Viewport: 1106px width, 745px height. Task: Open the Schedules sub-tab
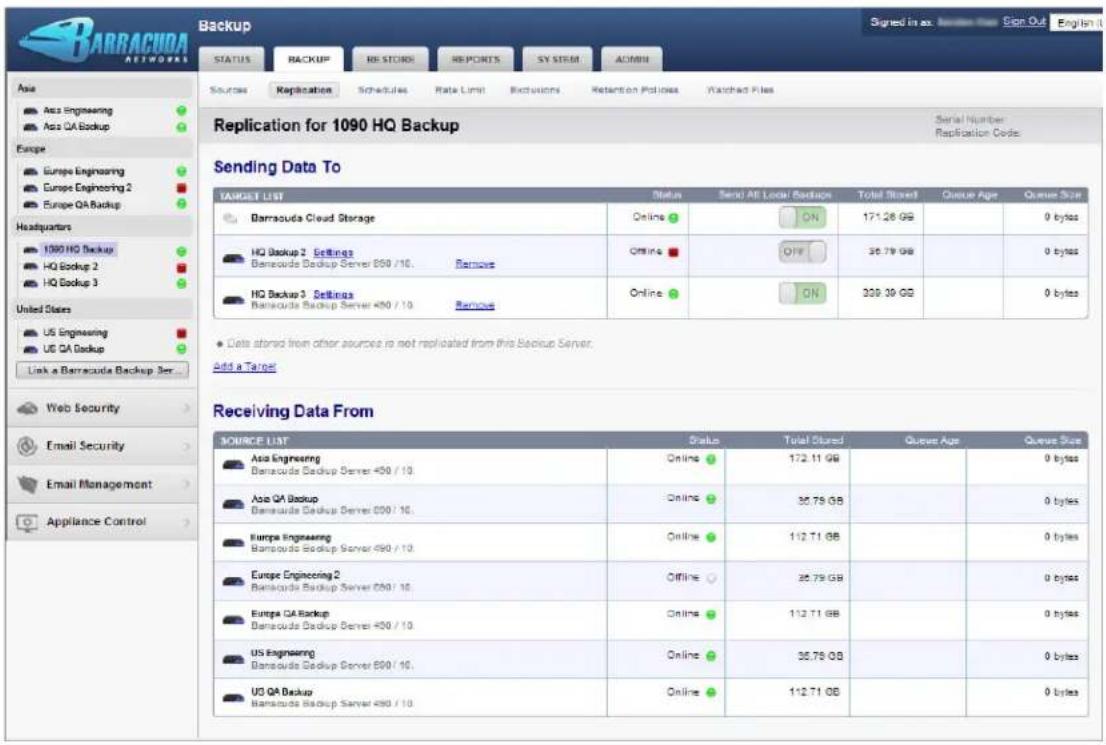tap(382, 90)
